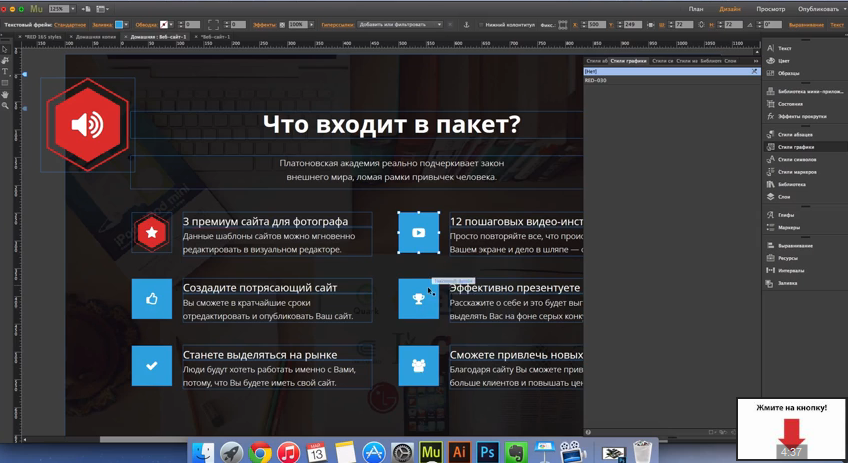848x463 pixels.
Task: Click the Гиперссылки label
Action: (x=337, y=25)
